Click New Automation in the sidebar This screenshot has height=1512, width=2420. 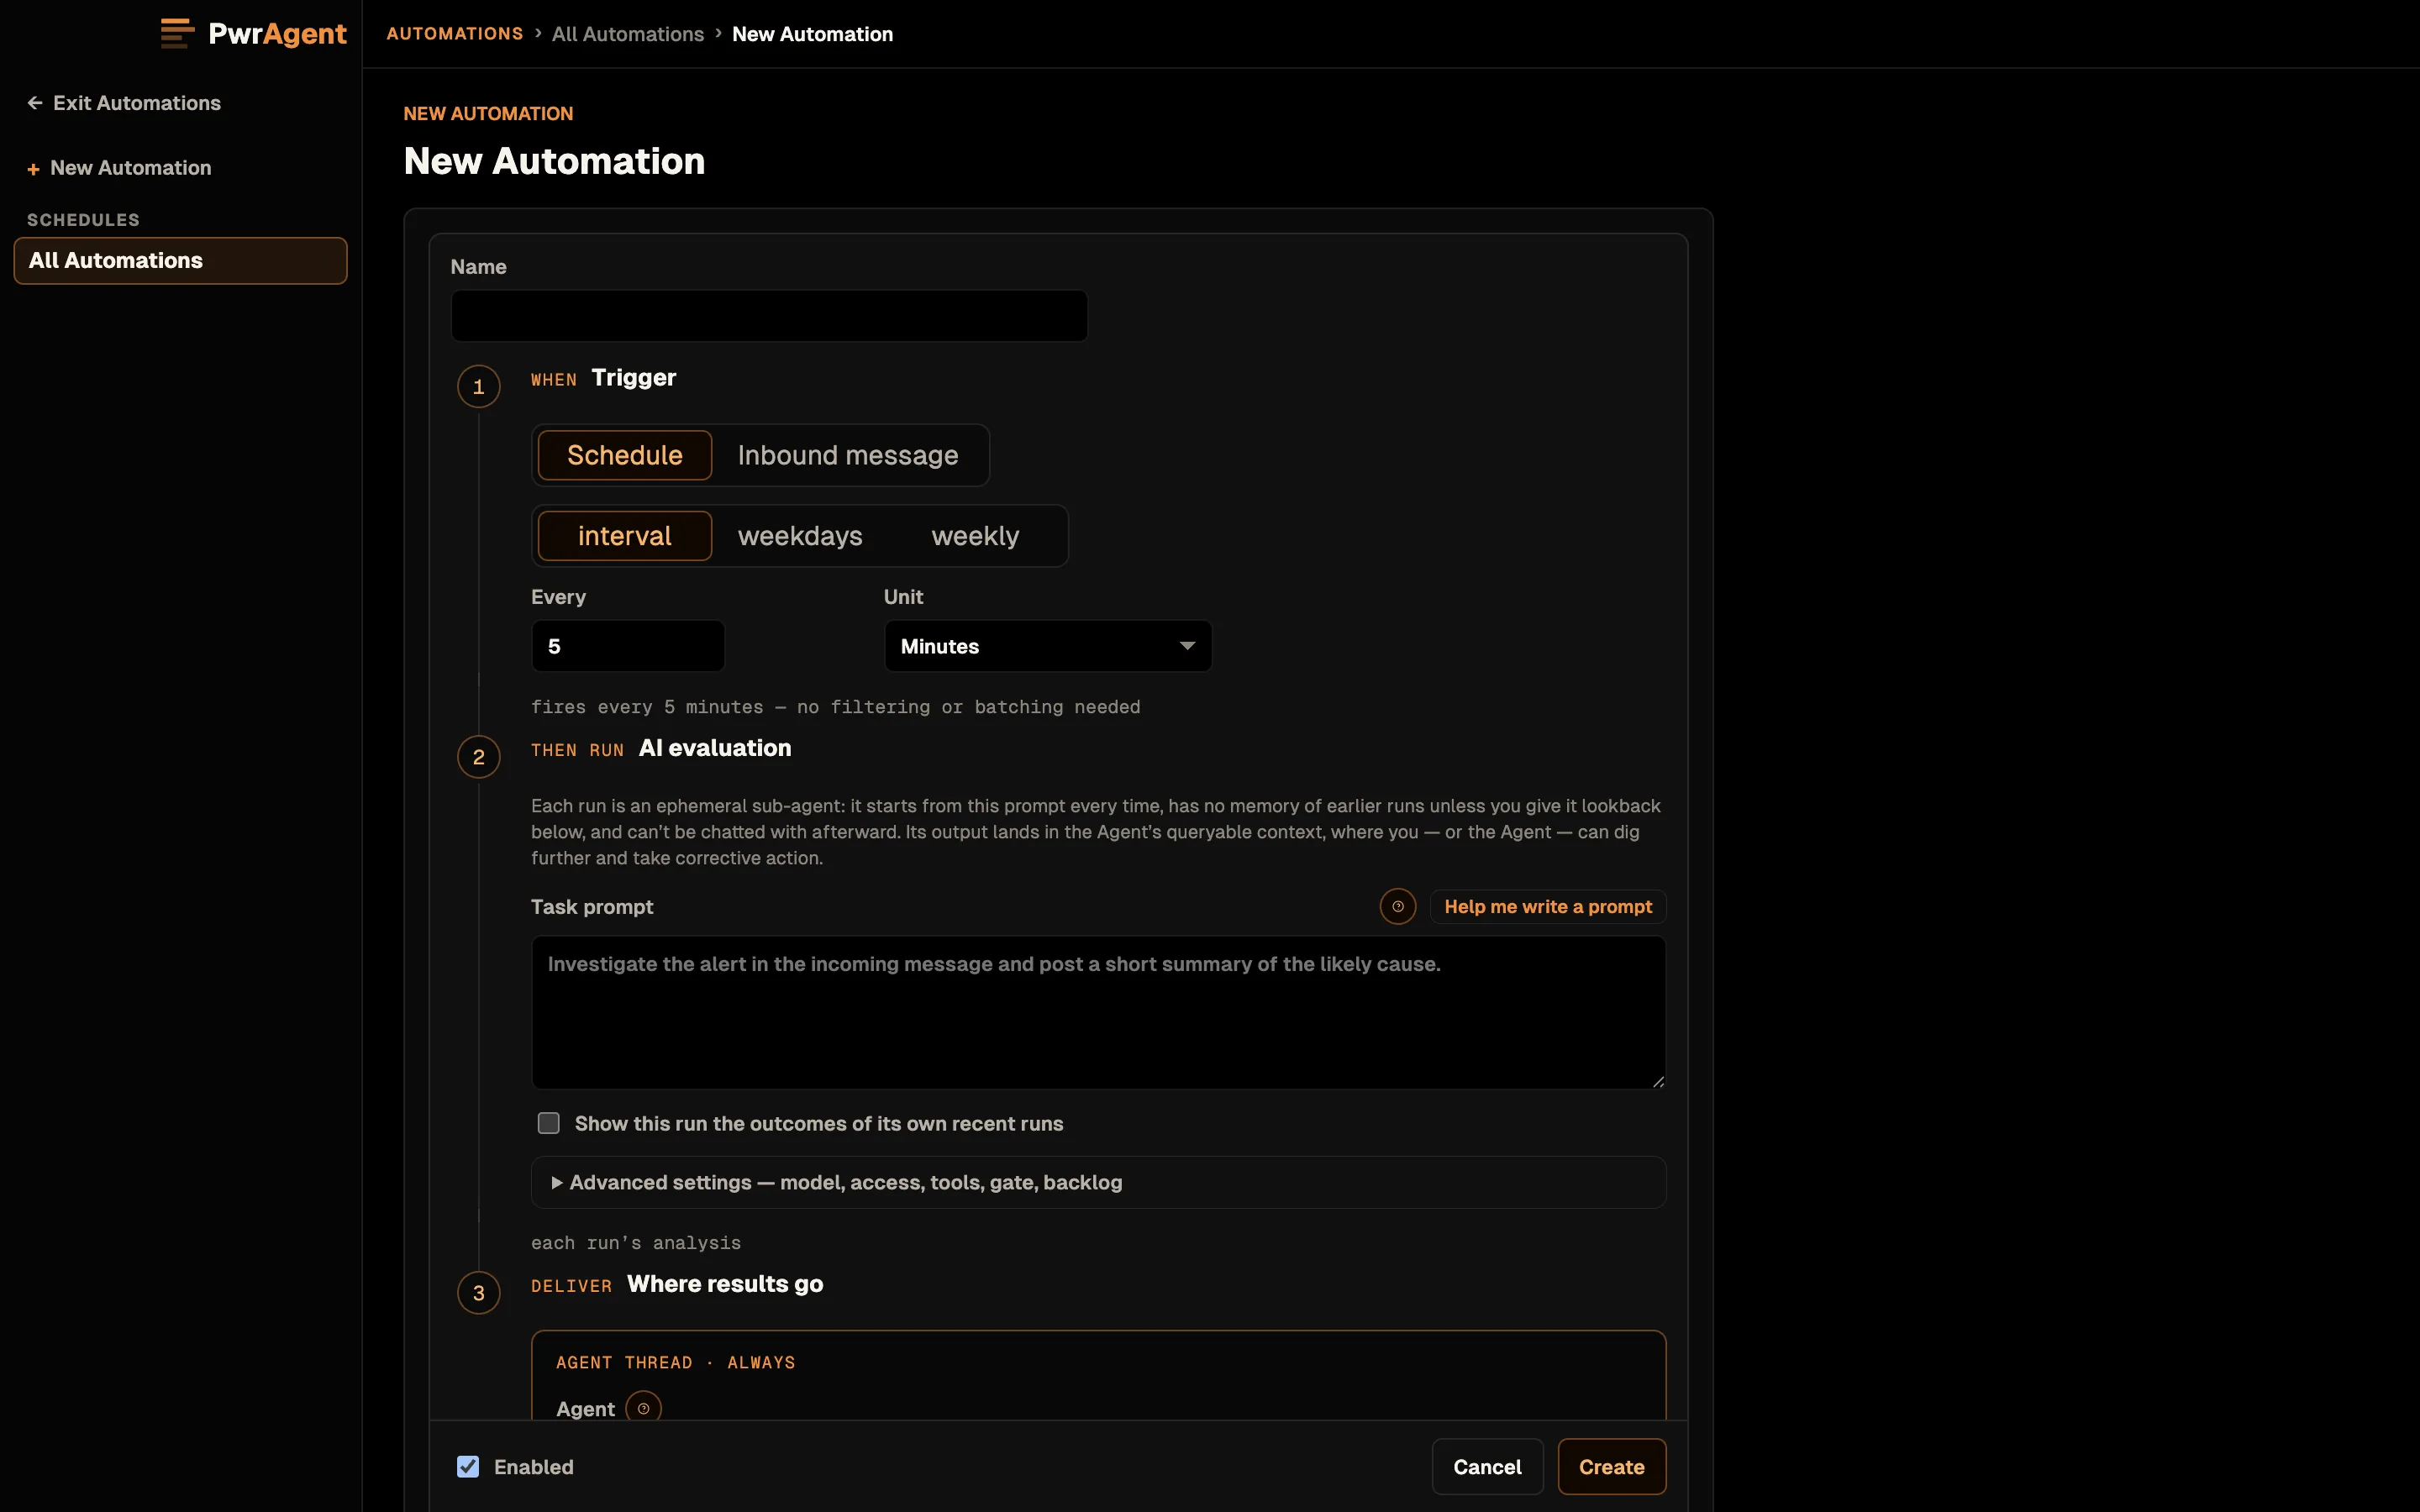coord(119,168)
